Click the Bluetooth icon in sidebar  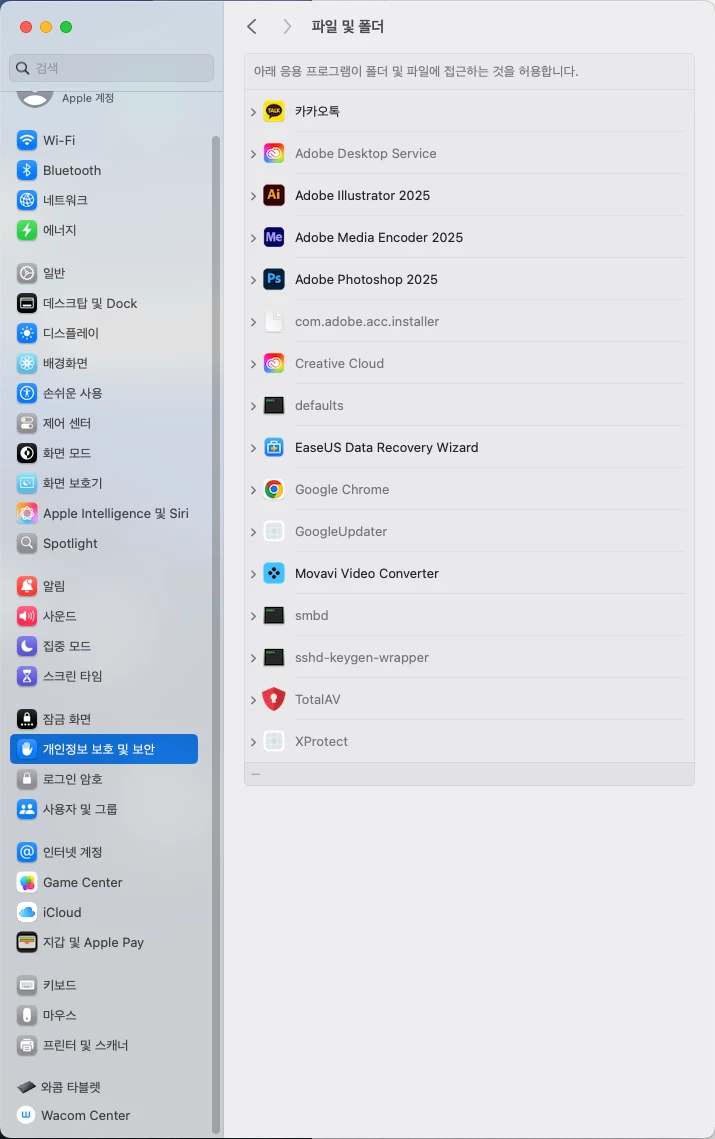click(x=27, y=170)
